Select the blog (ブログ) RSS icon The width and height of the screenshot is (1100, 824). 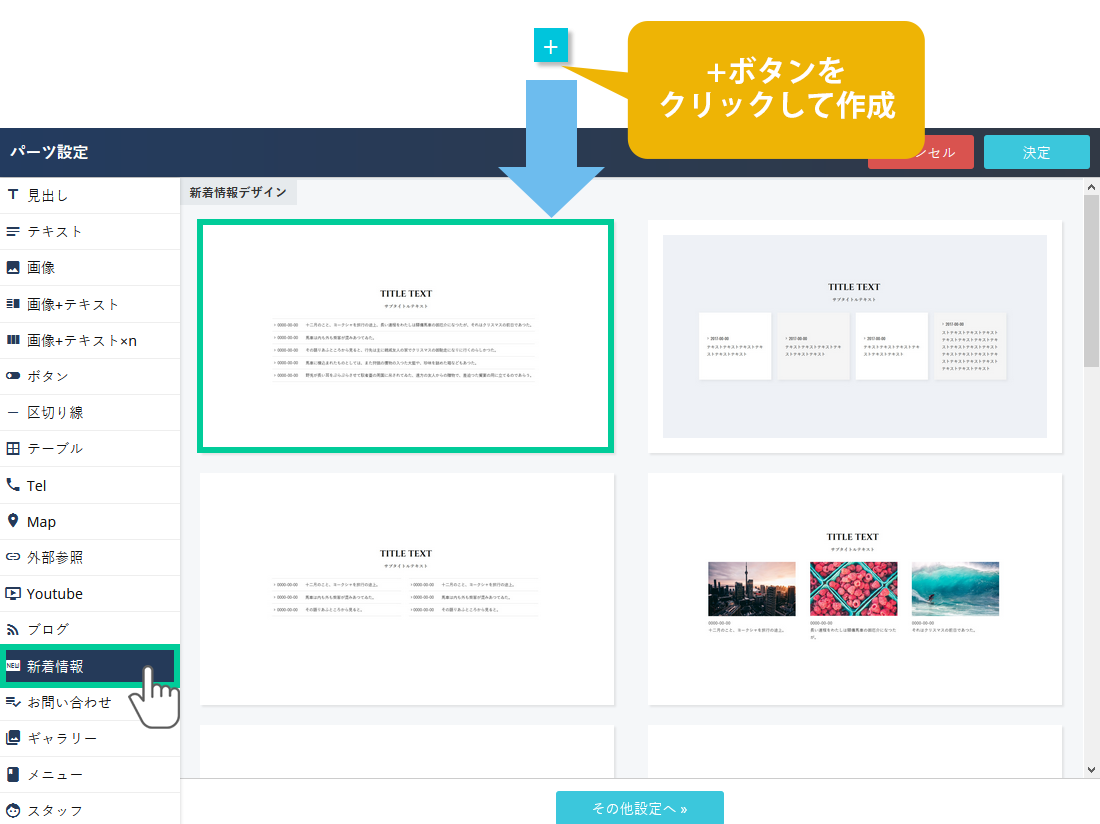(13, 630)
